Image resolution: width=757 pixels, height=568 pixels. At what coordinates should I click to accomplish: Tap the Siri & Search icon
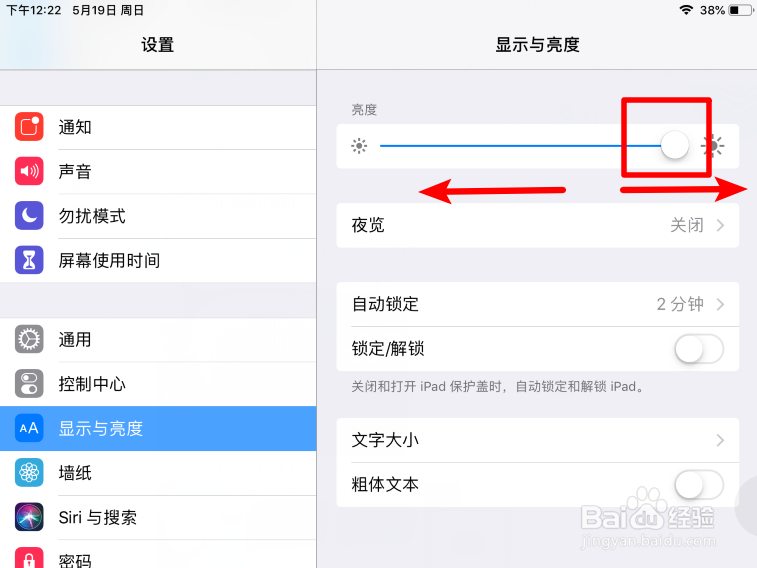tap(29, 517)
